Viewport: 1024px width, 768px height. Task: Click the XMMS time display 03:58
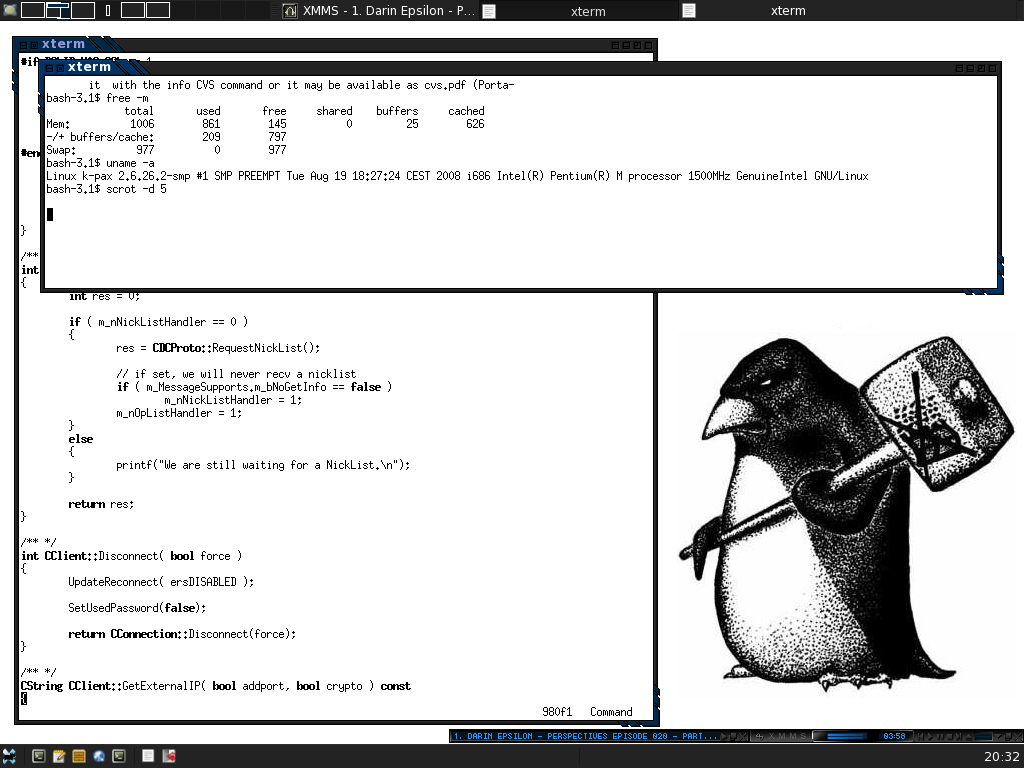coord(894,736)
